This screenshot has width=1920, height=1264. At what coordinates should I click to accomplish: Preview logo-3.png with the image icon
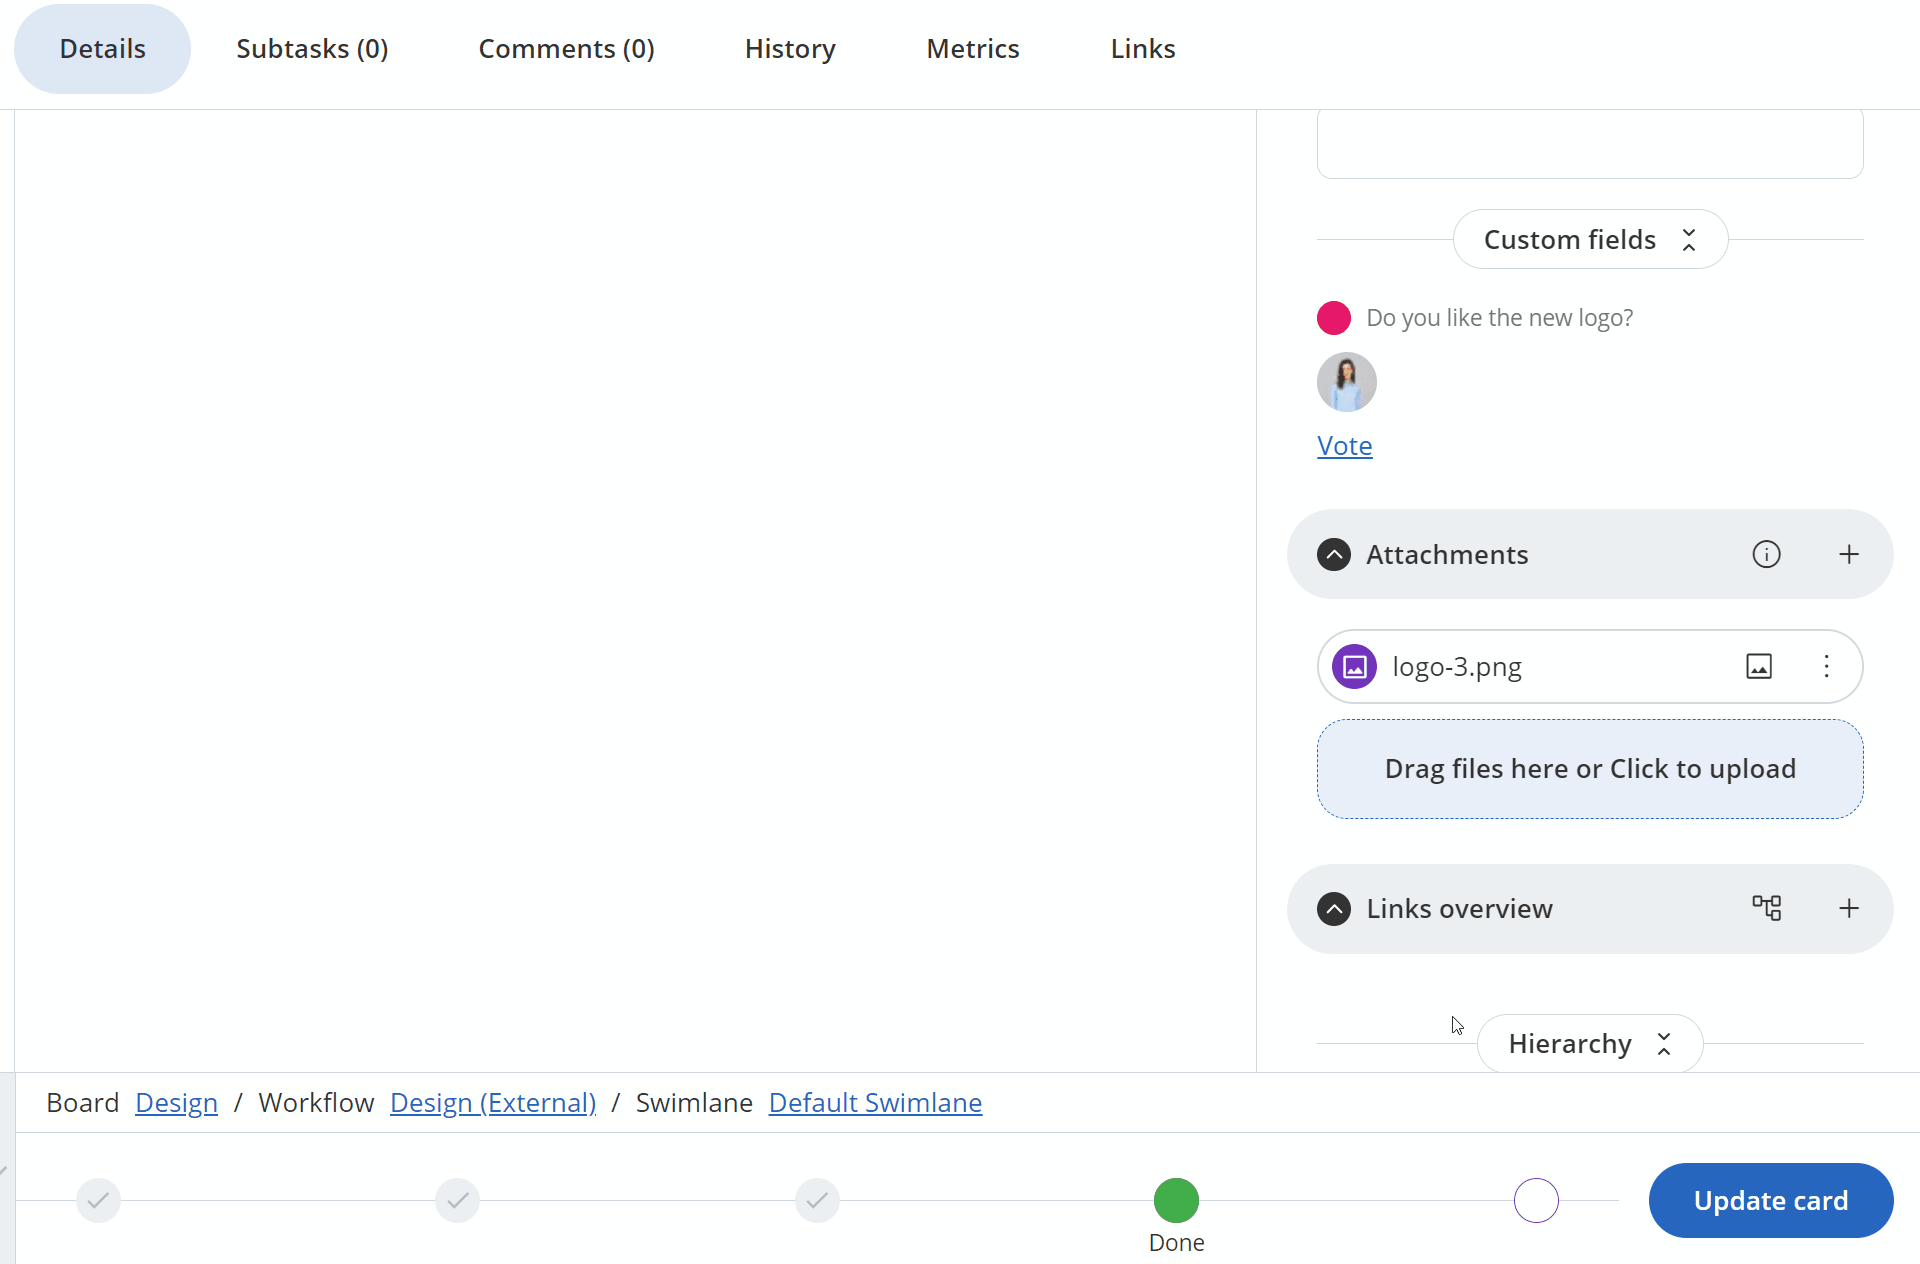(1759, 666)
